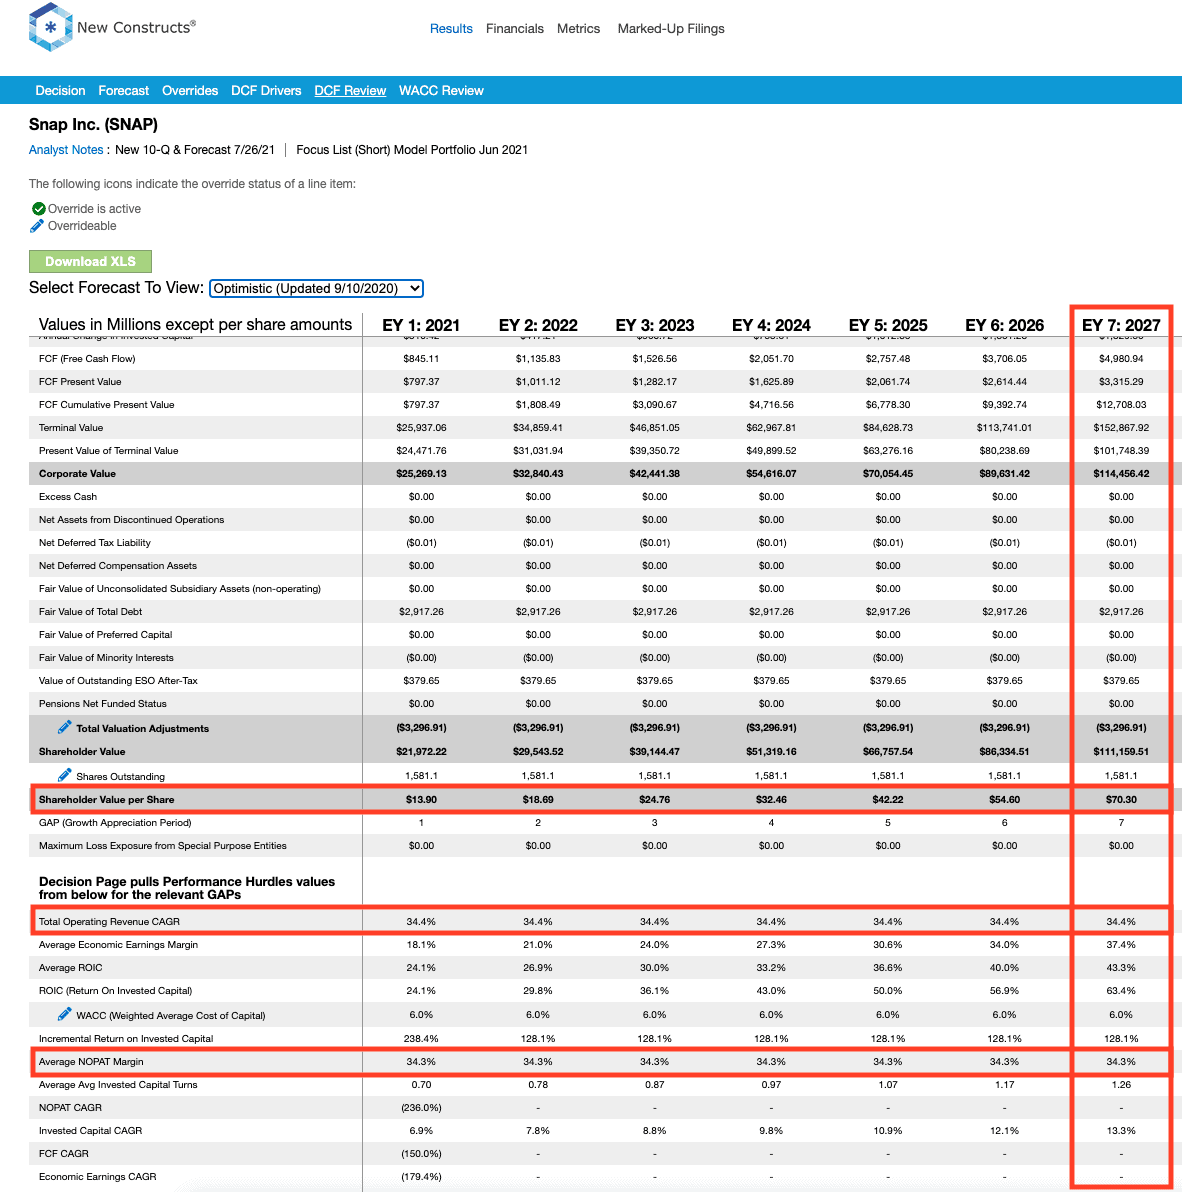
Task: Click pencil icon beside Shares Outstanding
Action: (65, 775)
